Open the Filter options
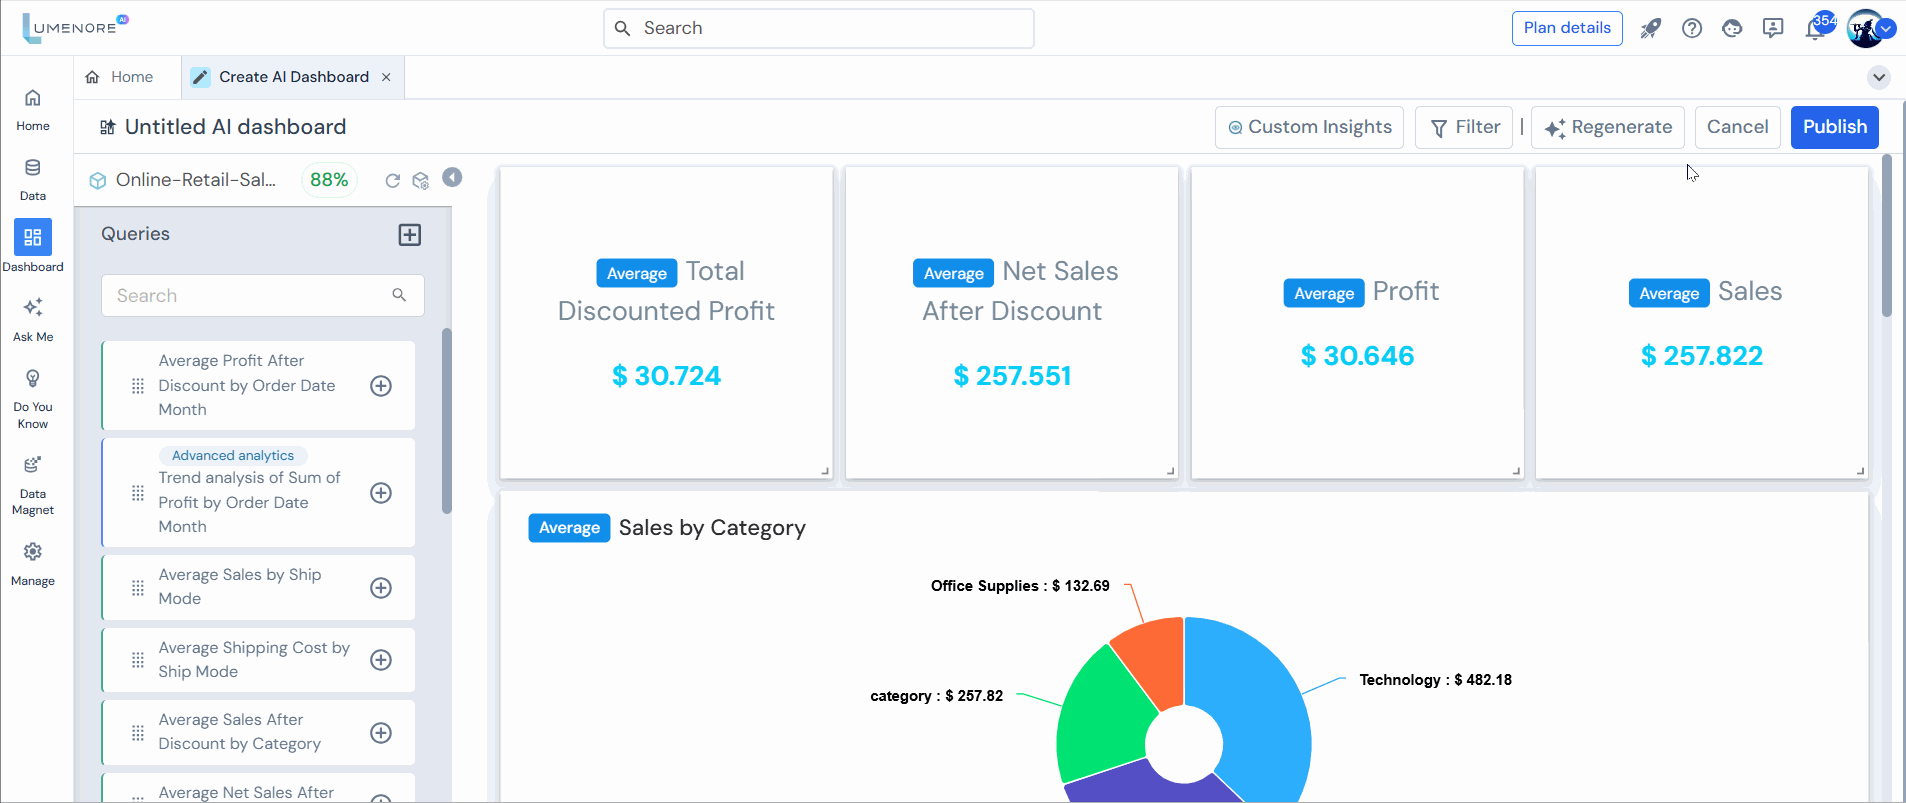Viewport: 1906px width, 803px height. tap(1464, 128)
